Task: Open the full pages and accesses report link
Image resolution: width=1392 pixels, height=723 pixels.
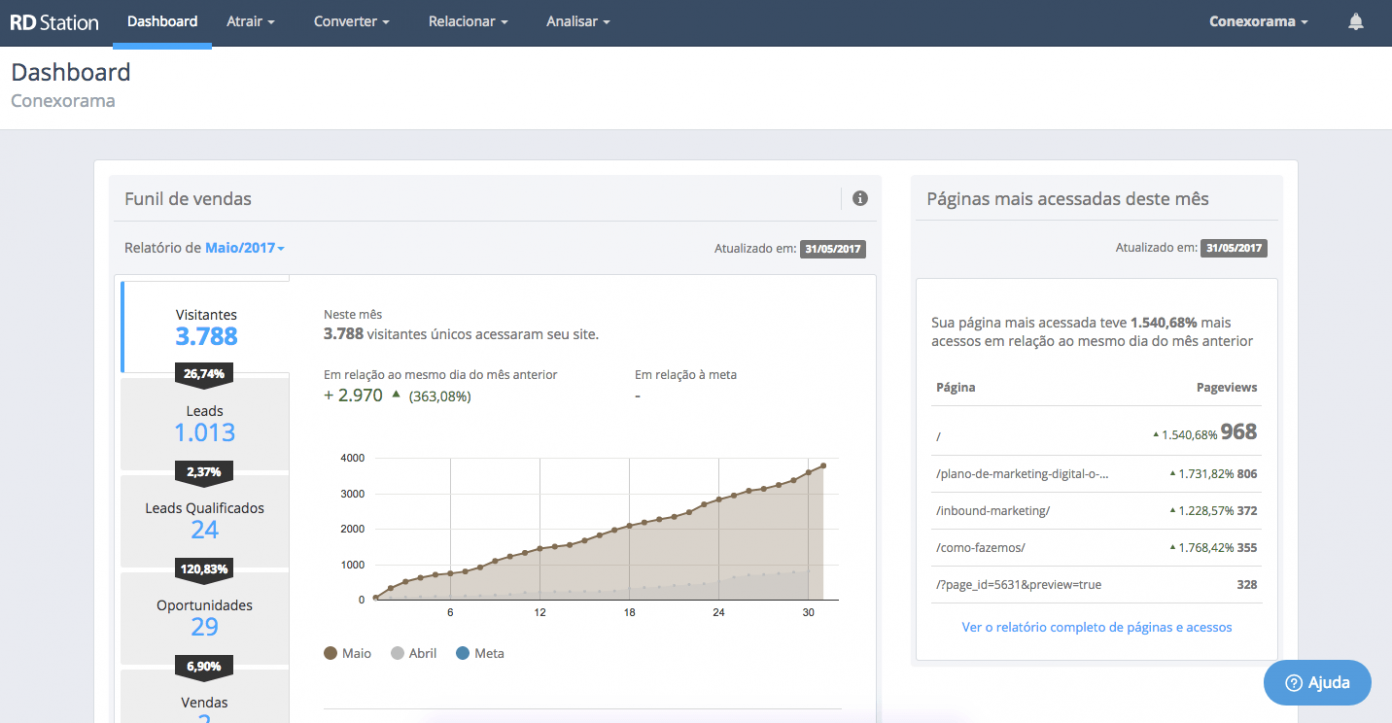Action: pos(1096,627)
